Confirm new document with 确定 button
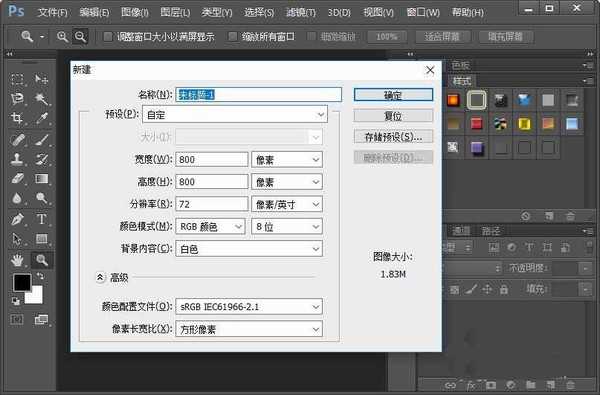Viewport: 600px width, 395px height. 393,95
